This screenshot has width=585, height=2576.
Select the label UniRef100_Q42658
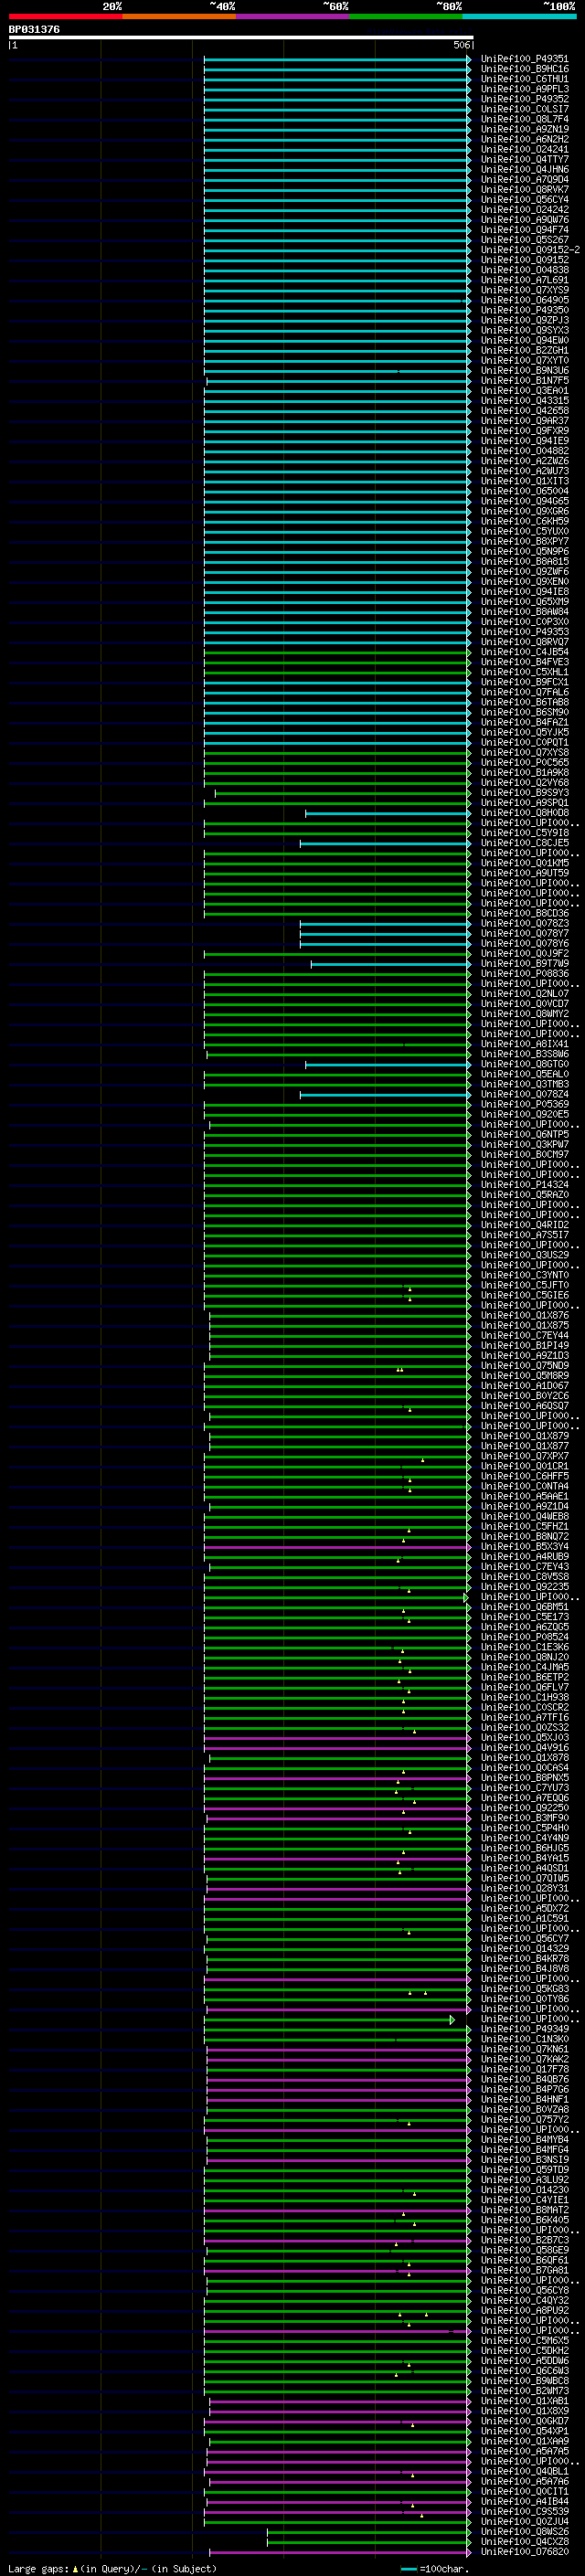click(x=524, y=410)
